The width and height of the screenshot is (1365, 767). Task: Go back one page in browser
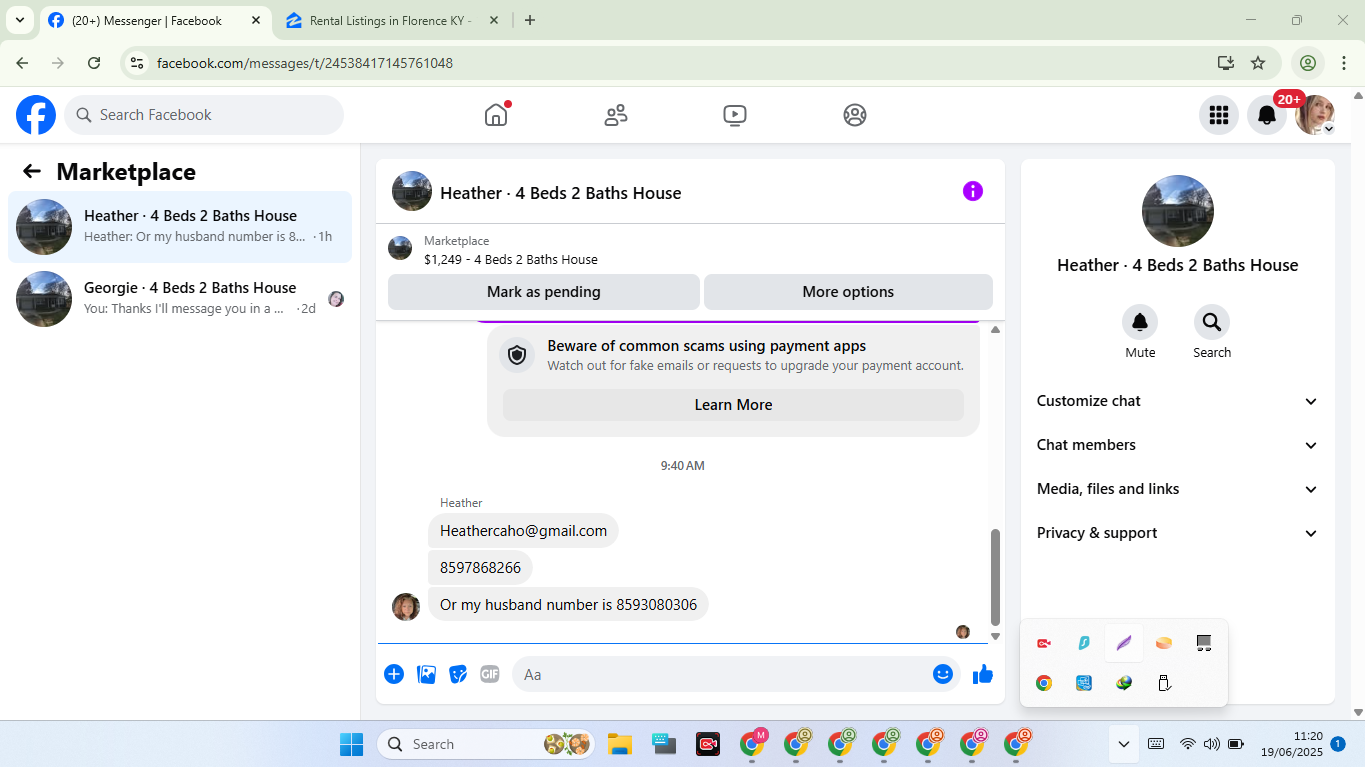tap(22, 63)
